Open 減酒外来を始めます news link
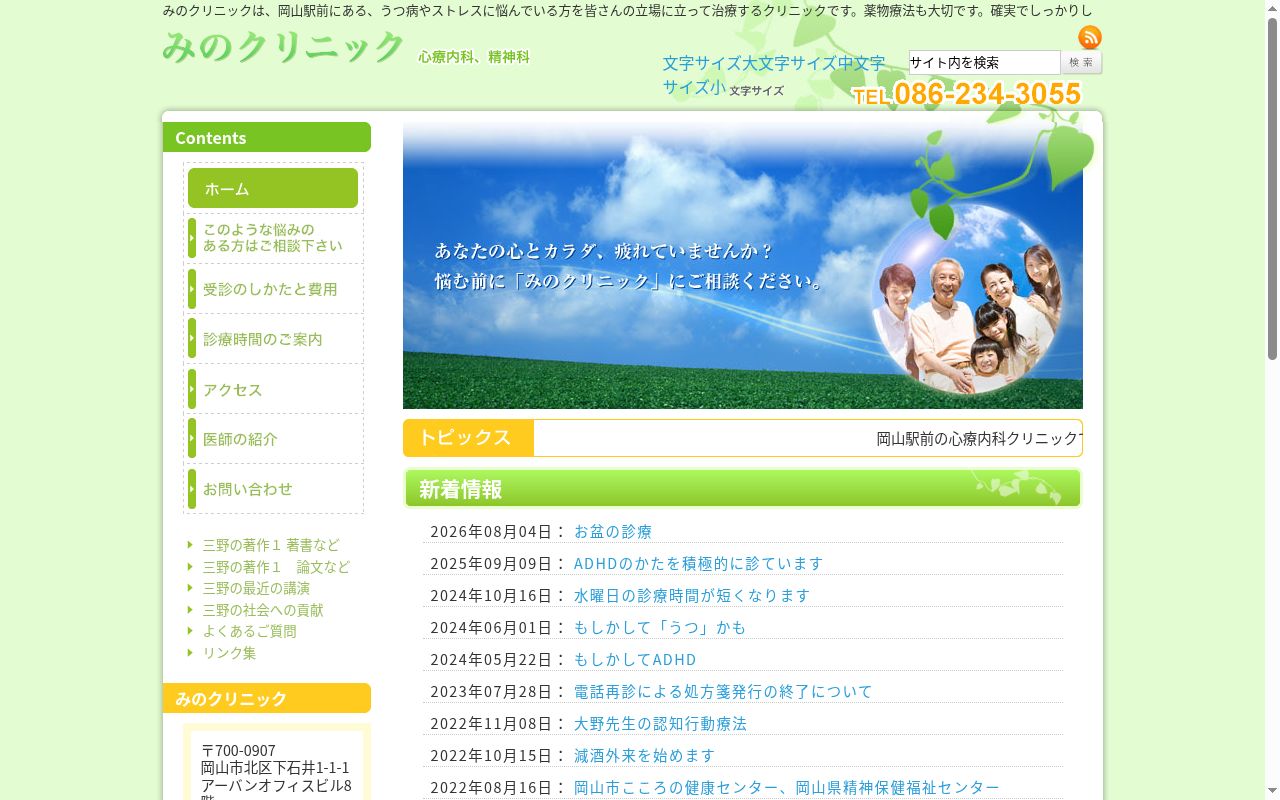 (645, 755)
